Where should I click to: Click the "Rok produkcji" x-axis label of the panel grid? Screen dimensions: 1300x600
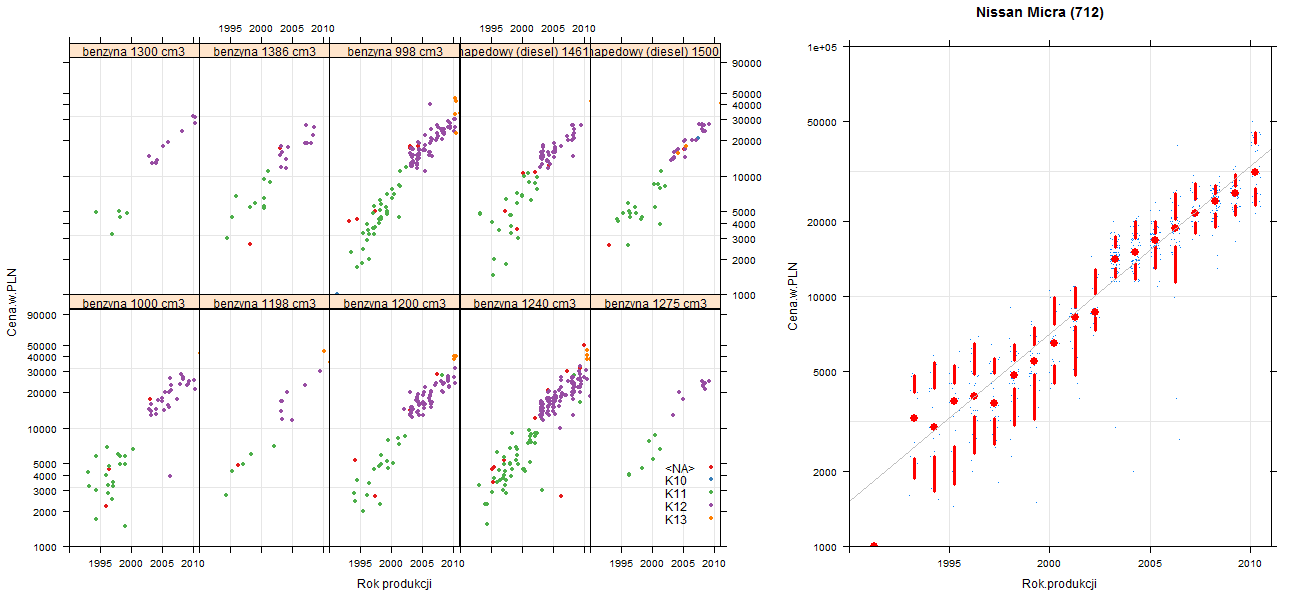click(x=394, y=585)
